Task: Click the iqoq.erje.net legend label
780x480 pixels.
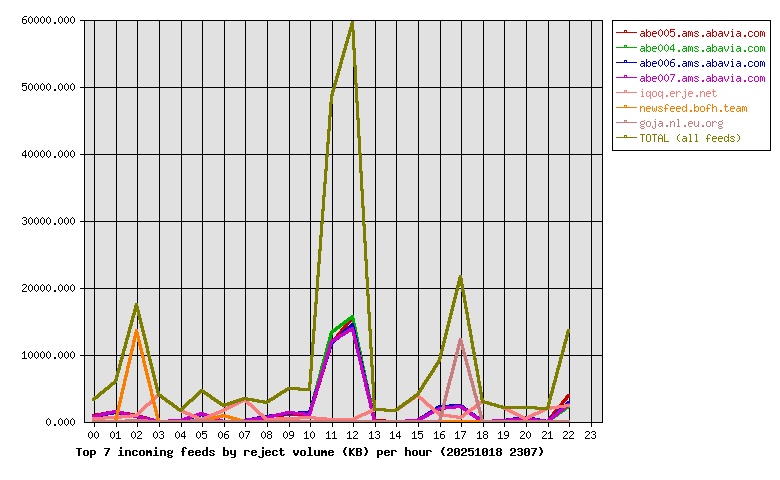Action: pos(678,94)
